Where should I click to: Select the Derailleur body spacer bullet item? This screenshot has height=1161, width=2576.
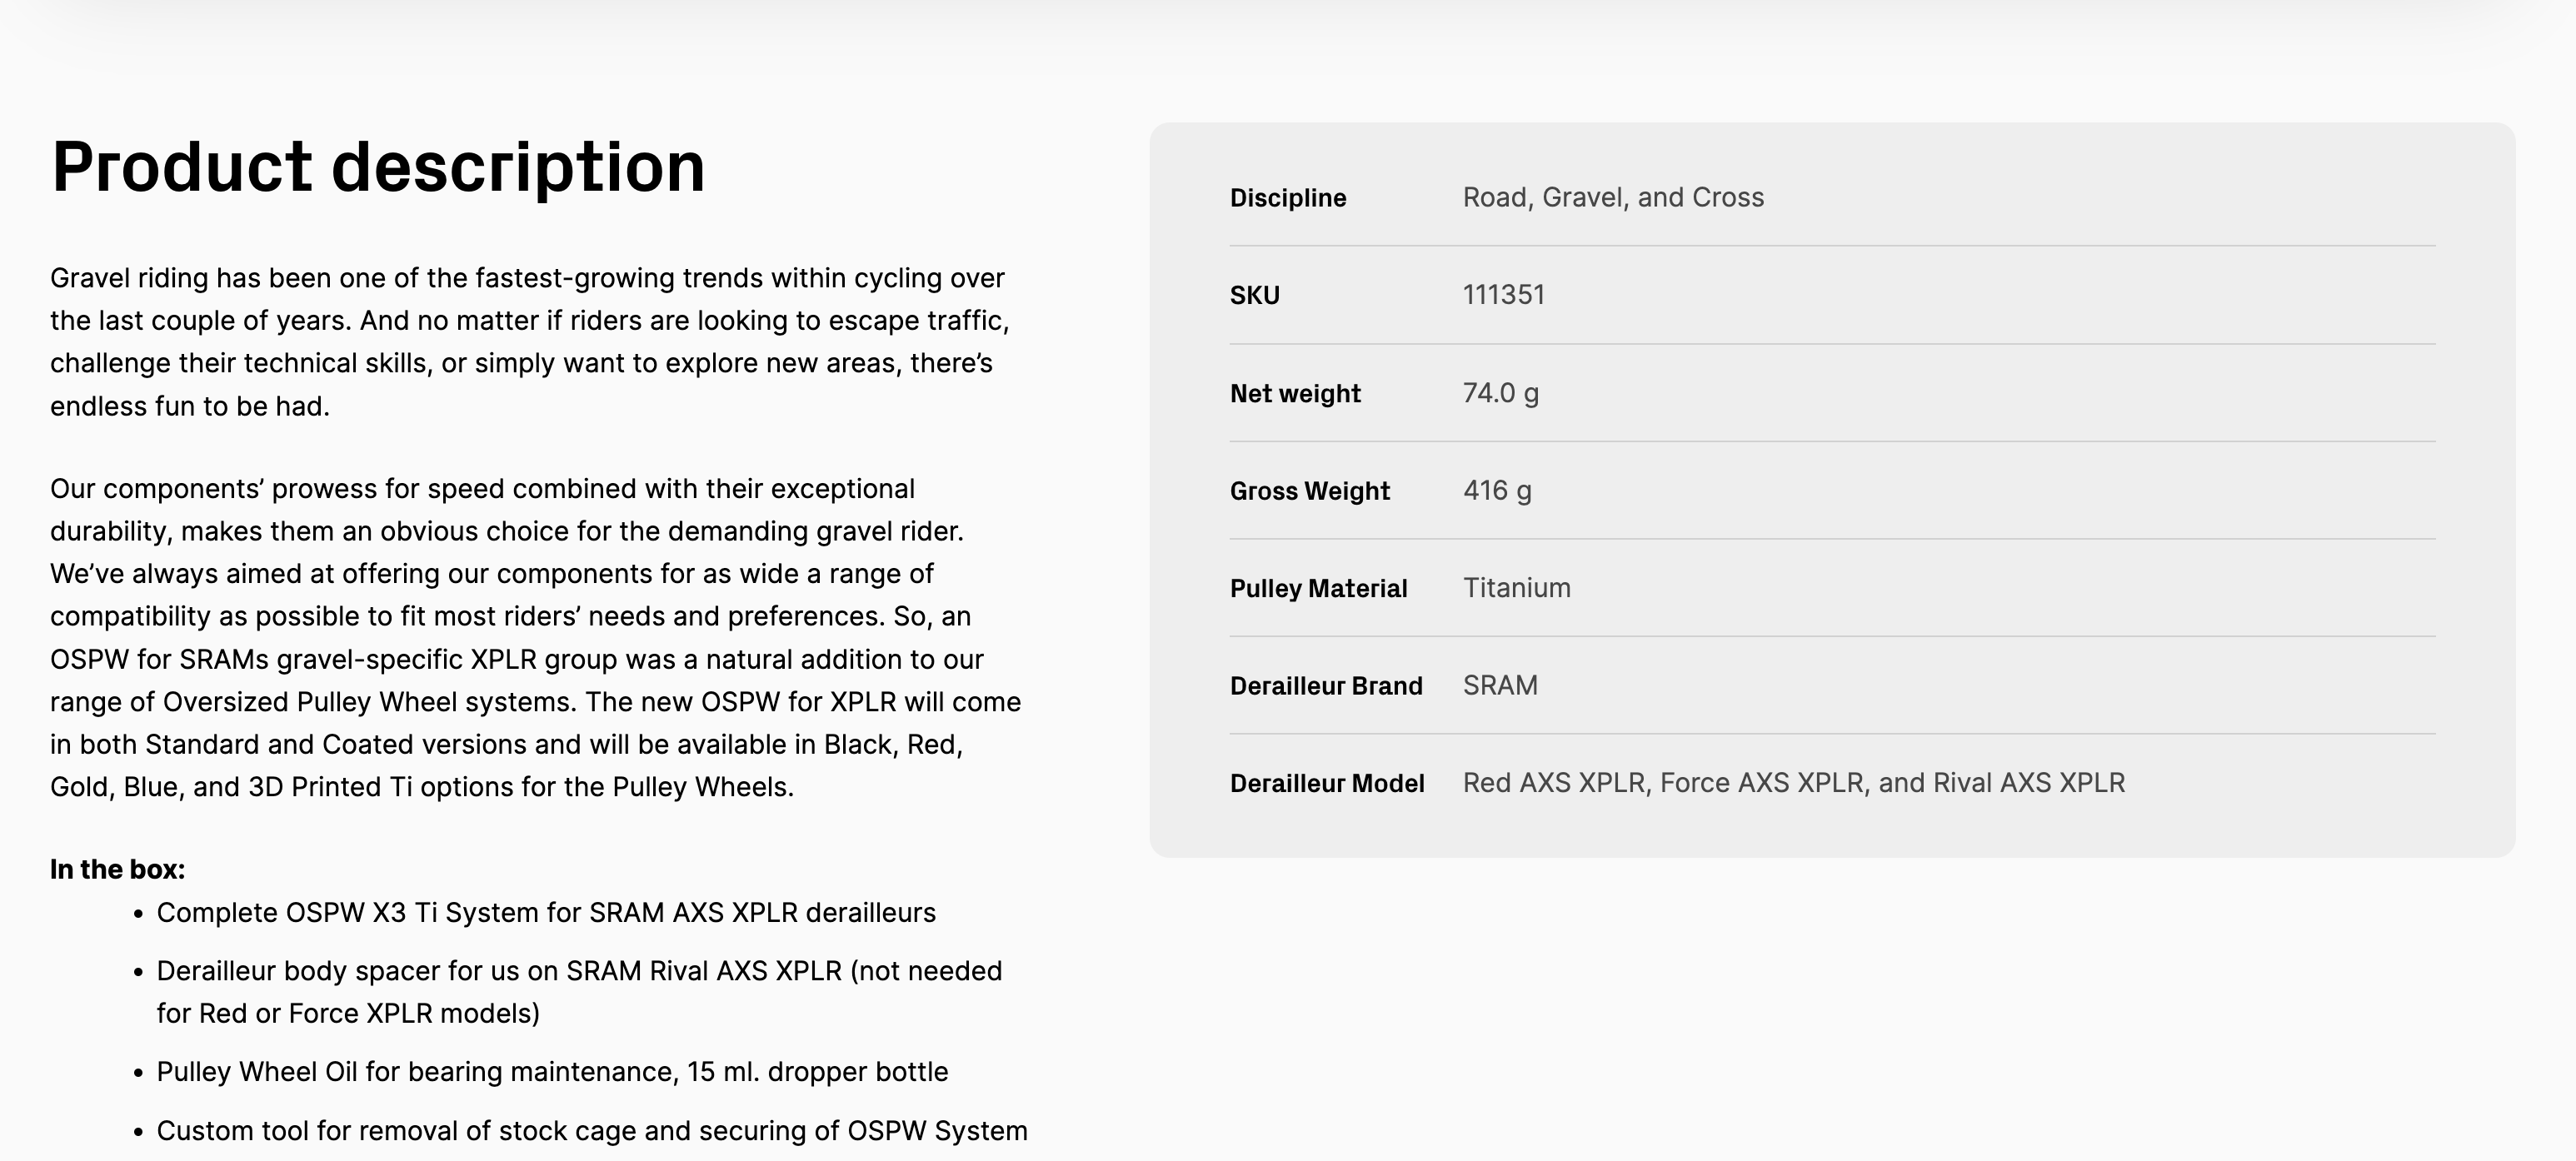(579, 991)
